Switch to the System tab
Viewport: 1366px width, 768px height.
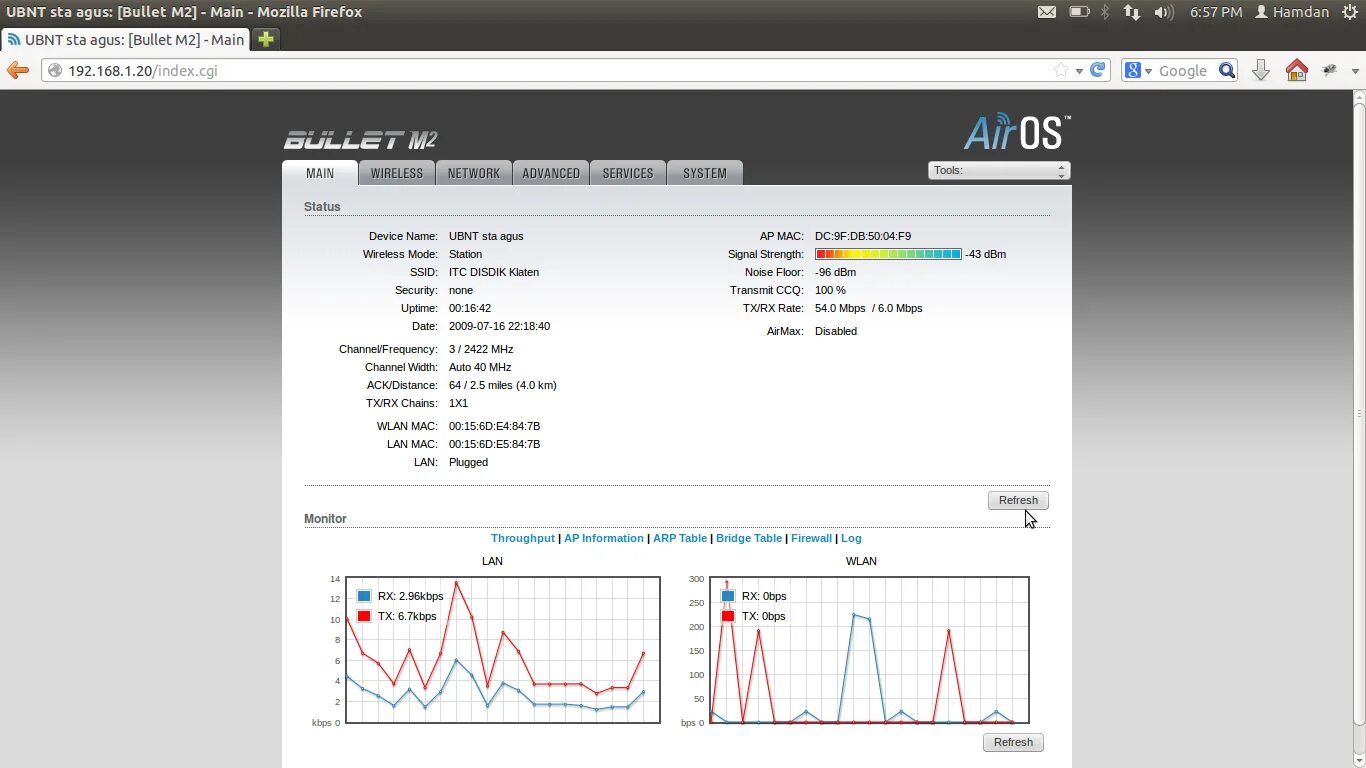pyautogui.click(x=705, y=173)
